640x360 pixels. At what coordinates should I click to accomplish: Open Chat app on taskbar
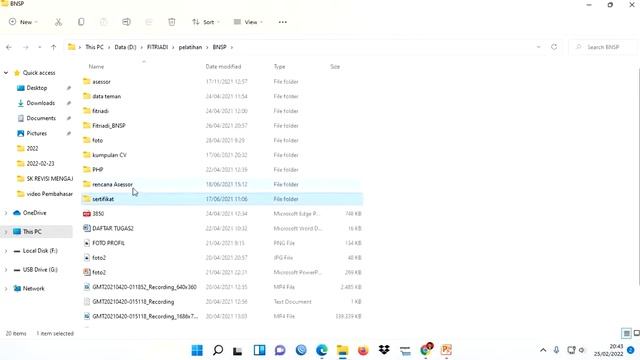coord(280,350)
